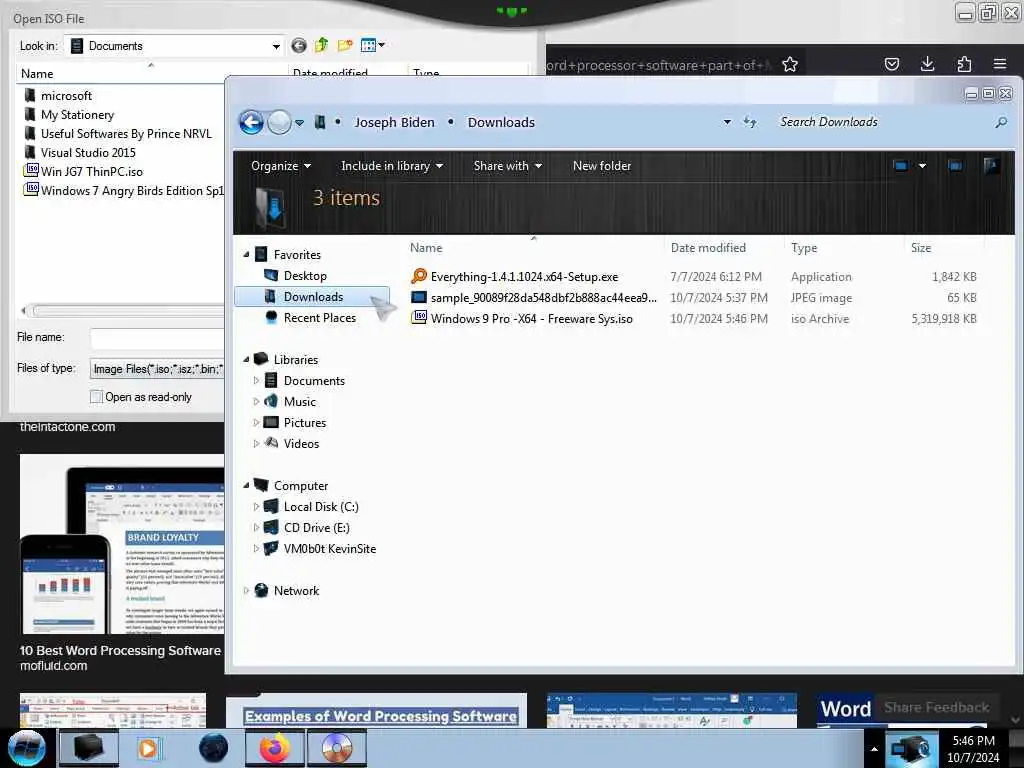The image size is (1024, 768).
Task: Select Everything-1.4.1.1024.x64-Setup.exe file
Action: point(524,277)
